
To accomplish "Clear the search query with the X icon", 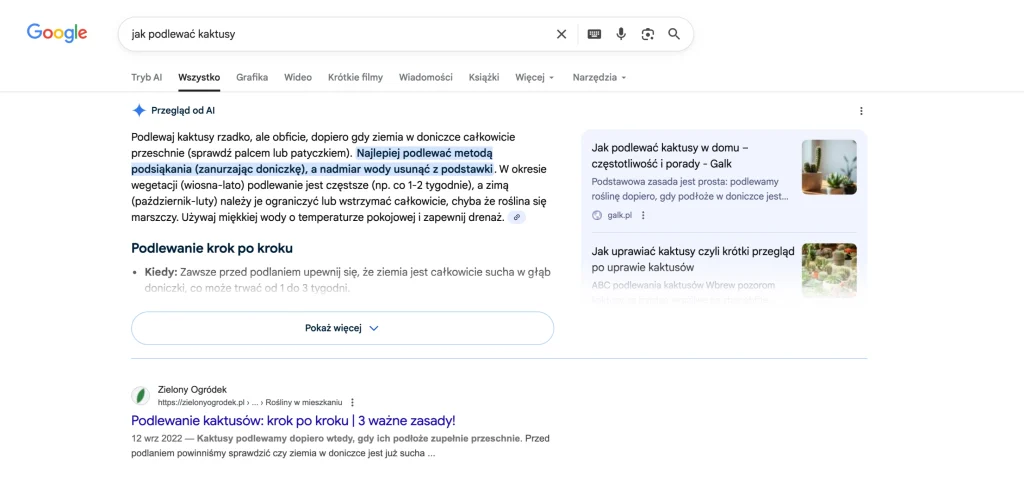I will 561,34.
